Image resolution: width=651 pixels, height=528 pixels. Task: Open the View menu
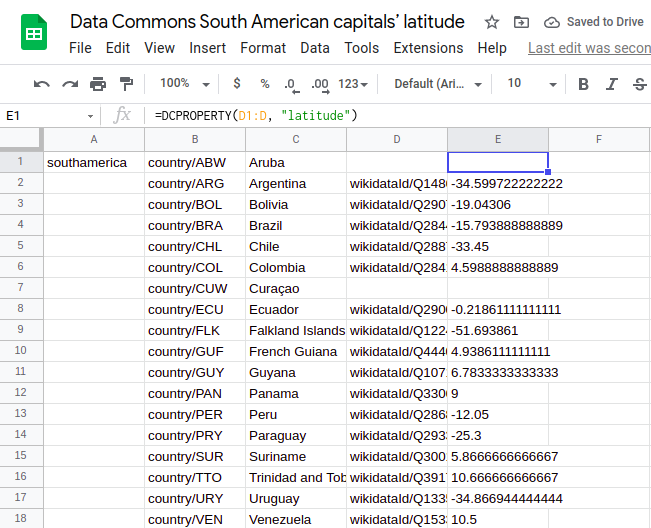point(159,48)
